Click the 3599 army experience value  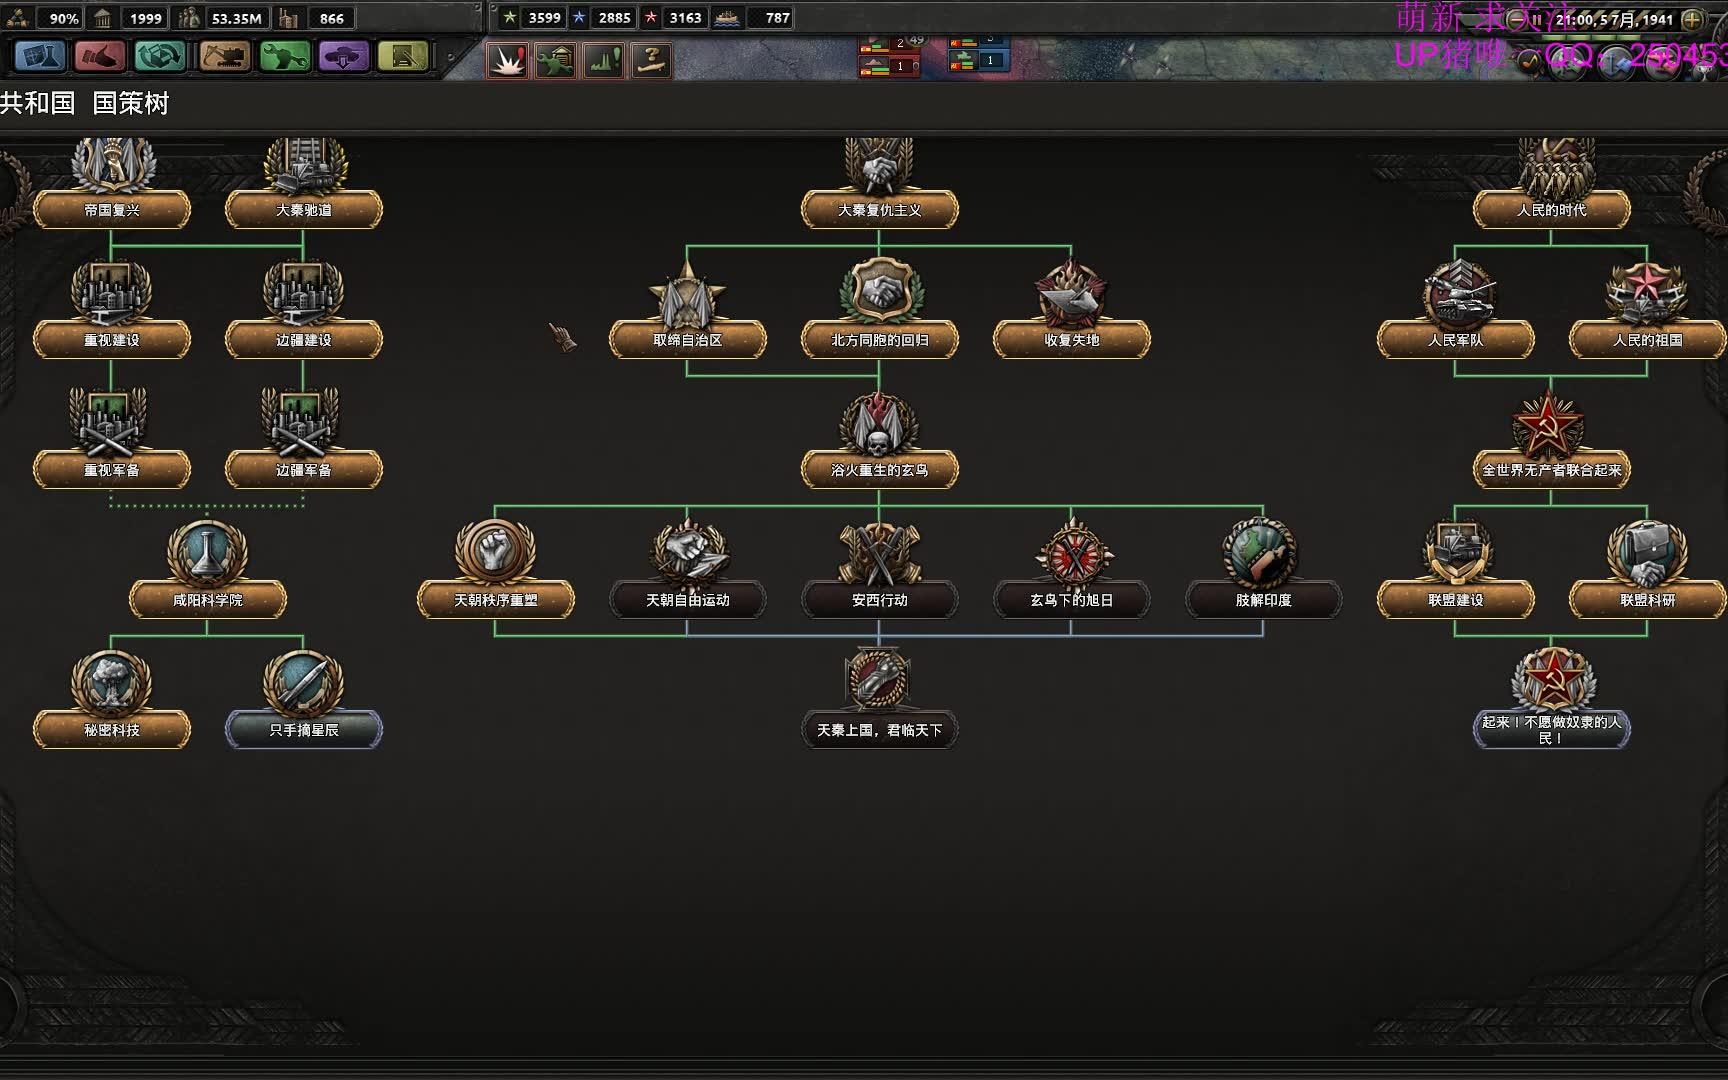(x=544, y=17)
